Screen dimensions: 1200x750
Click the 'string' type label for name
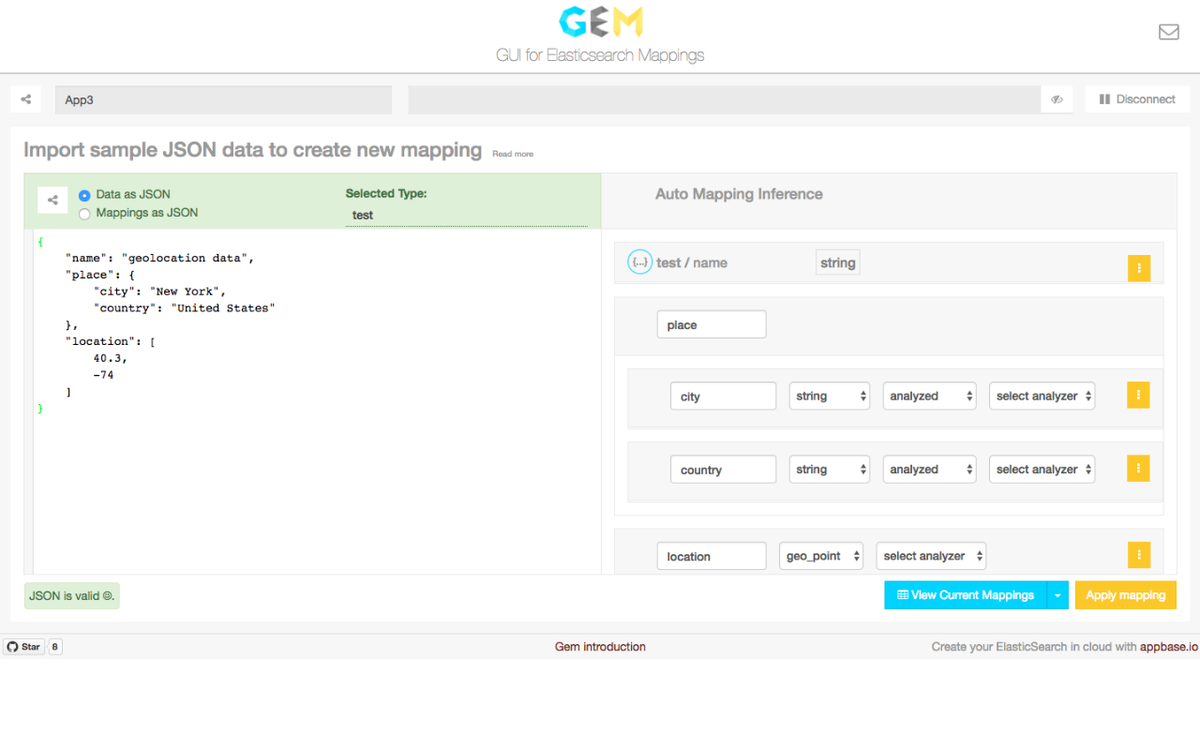[838, 263]
